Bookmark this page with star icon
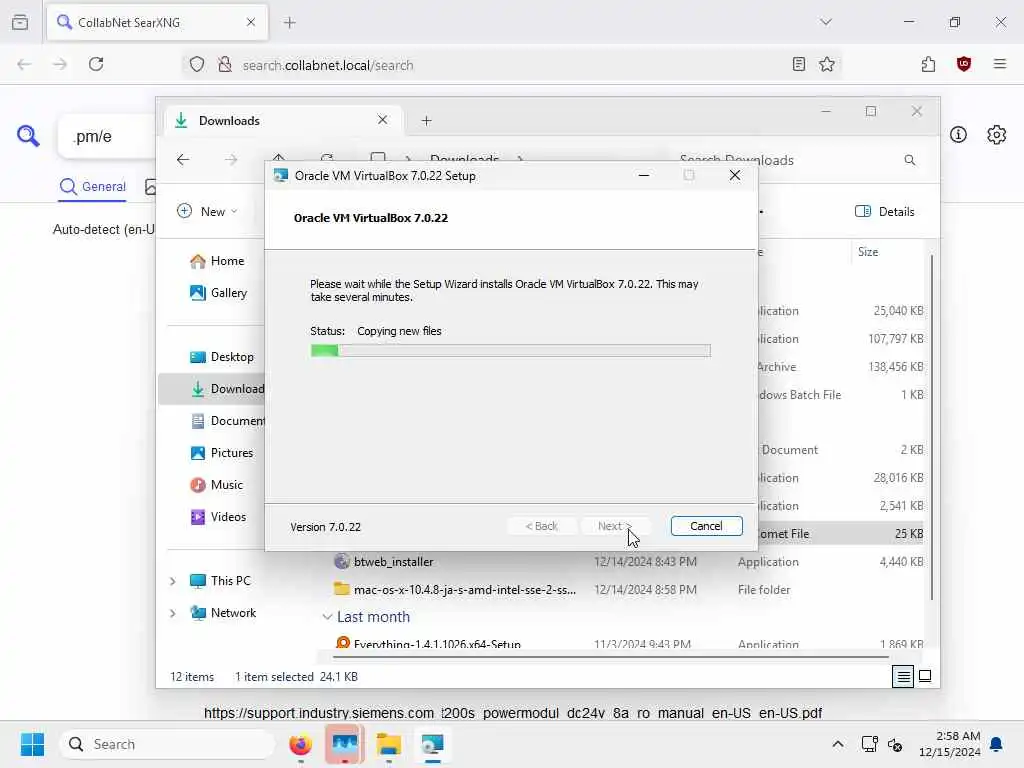The height and width of the screenshot is (768, 1024). (827, 64)
